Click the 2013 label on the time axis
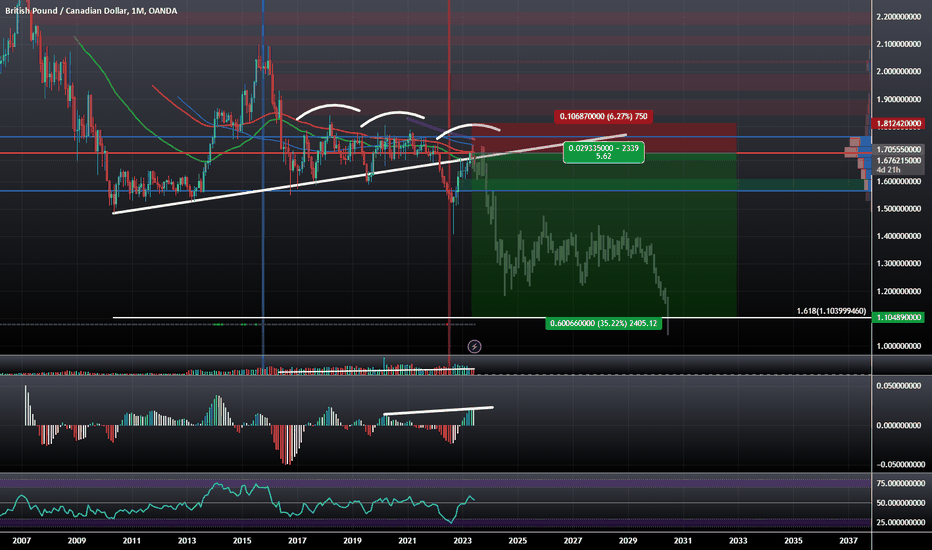The height and width of the screenshot is (550, 932). point(187,540)
